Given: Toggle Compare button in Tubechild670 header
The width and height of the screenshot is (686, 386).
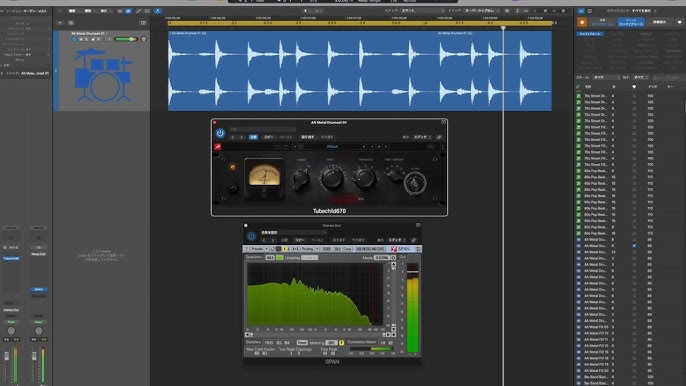Looking at the screenshot, I should [x=253, y=137].
